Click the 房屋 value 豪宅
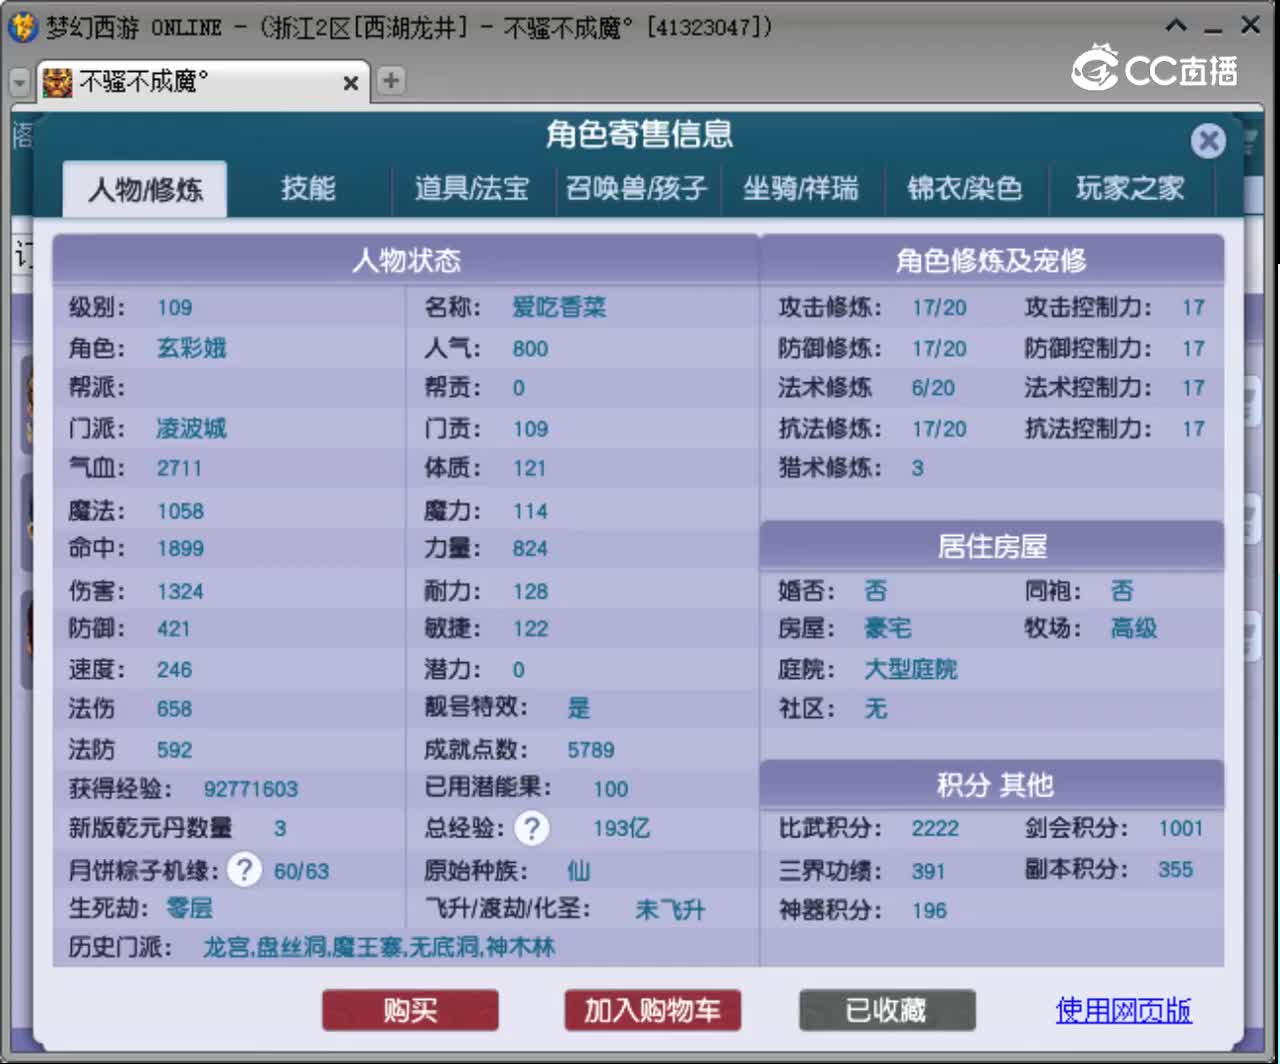 click(888, 628)
